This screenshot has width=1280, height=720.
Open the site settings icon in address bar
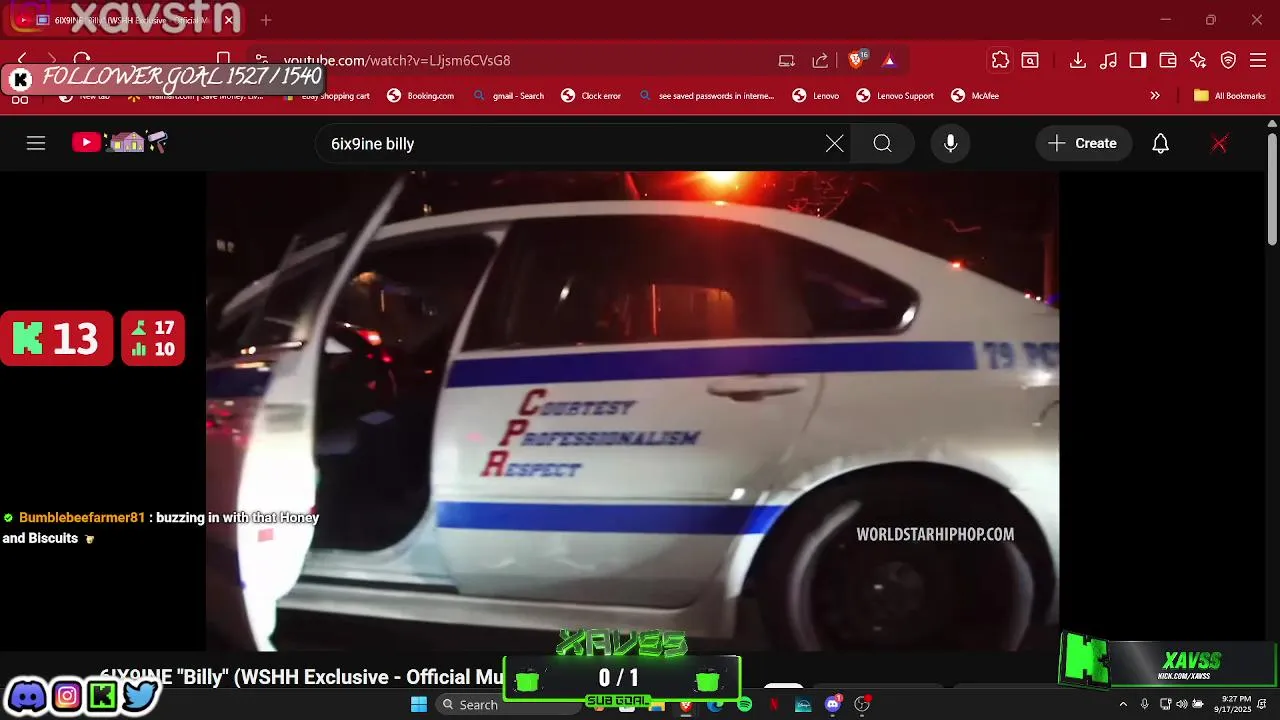[260, 60]
